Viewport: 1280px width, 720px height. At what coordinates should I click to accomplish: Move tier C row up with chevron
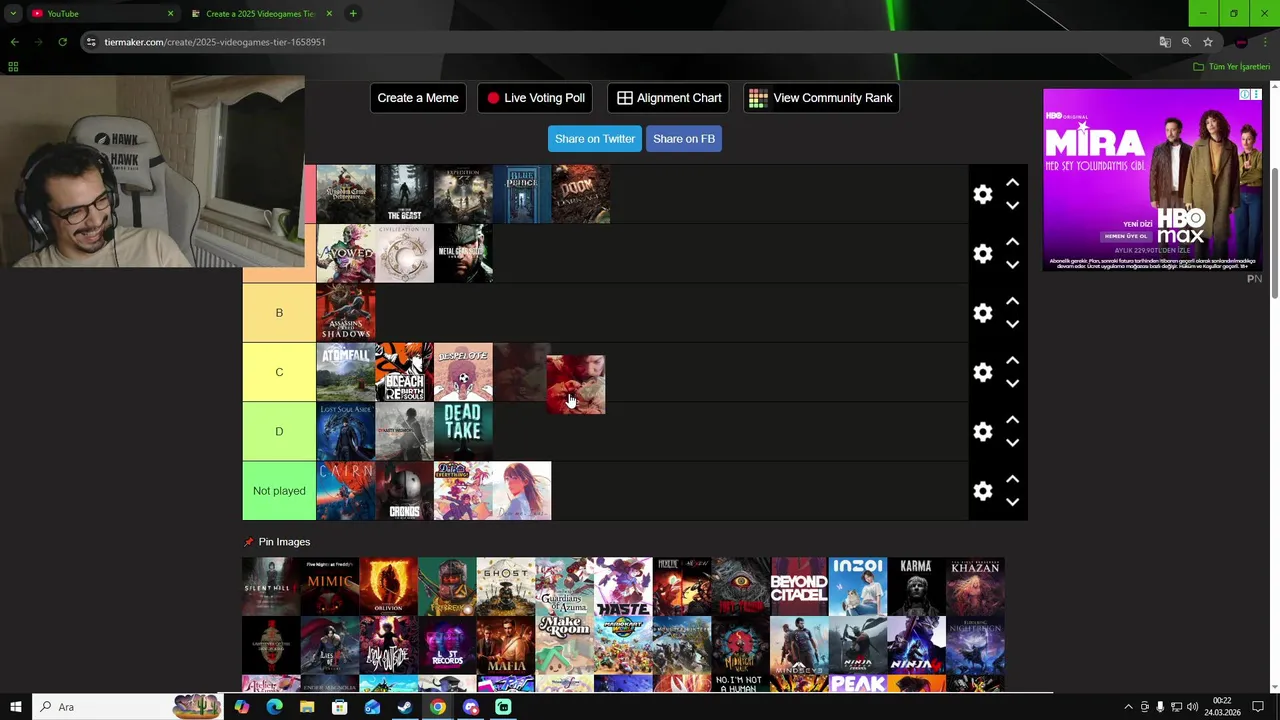(1012, 360)
